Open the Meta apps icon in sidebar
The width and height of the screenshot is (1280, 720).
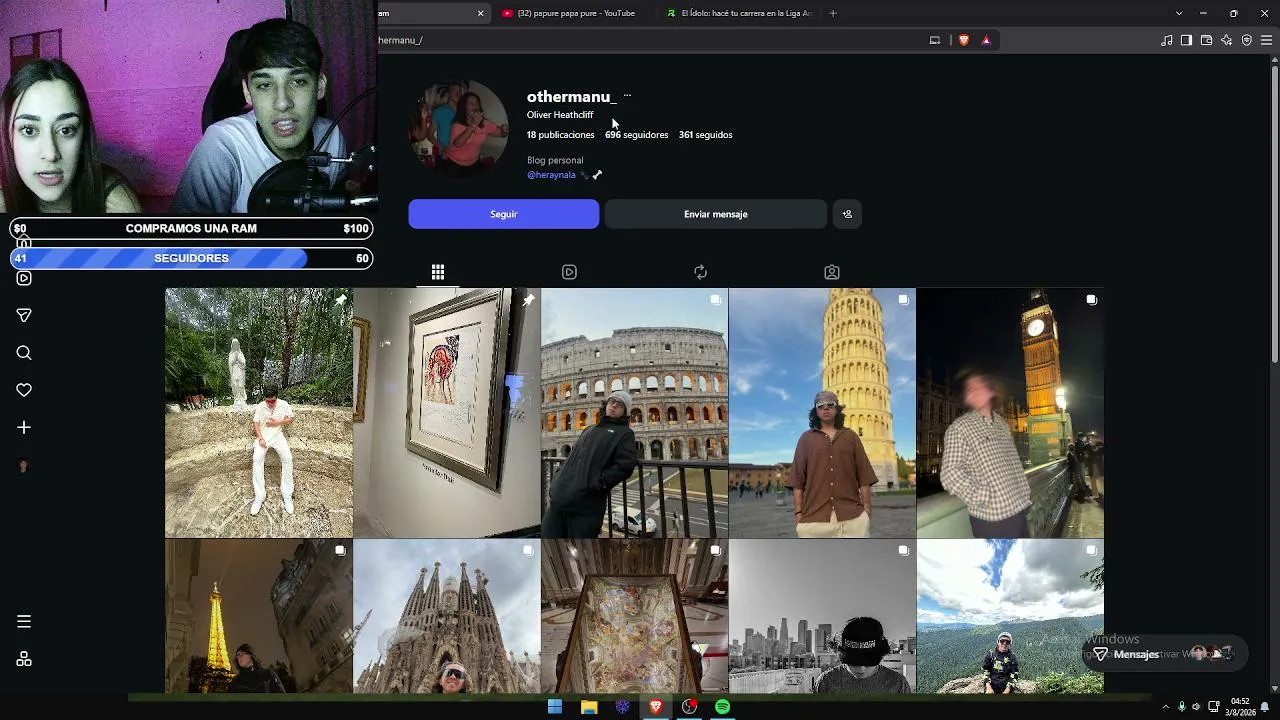(24, 659)
